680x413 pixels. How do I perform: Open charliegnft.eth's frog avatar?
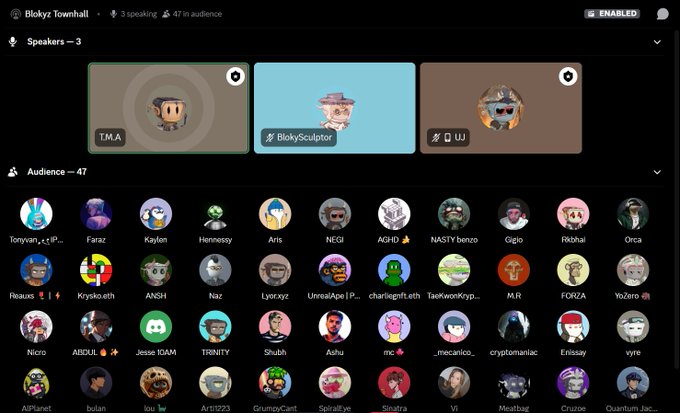click(x=394, y=270)
